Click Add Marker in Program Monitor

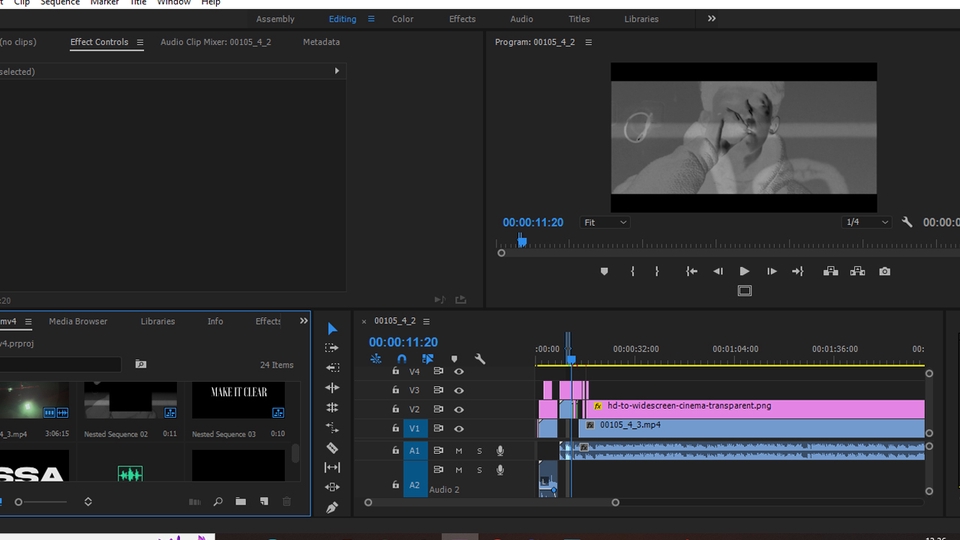pos(604,271)
